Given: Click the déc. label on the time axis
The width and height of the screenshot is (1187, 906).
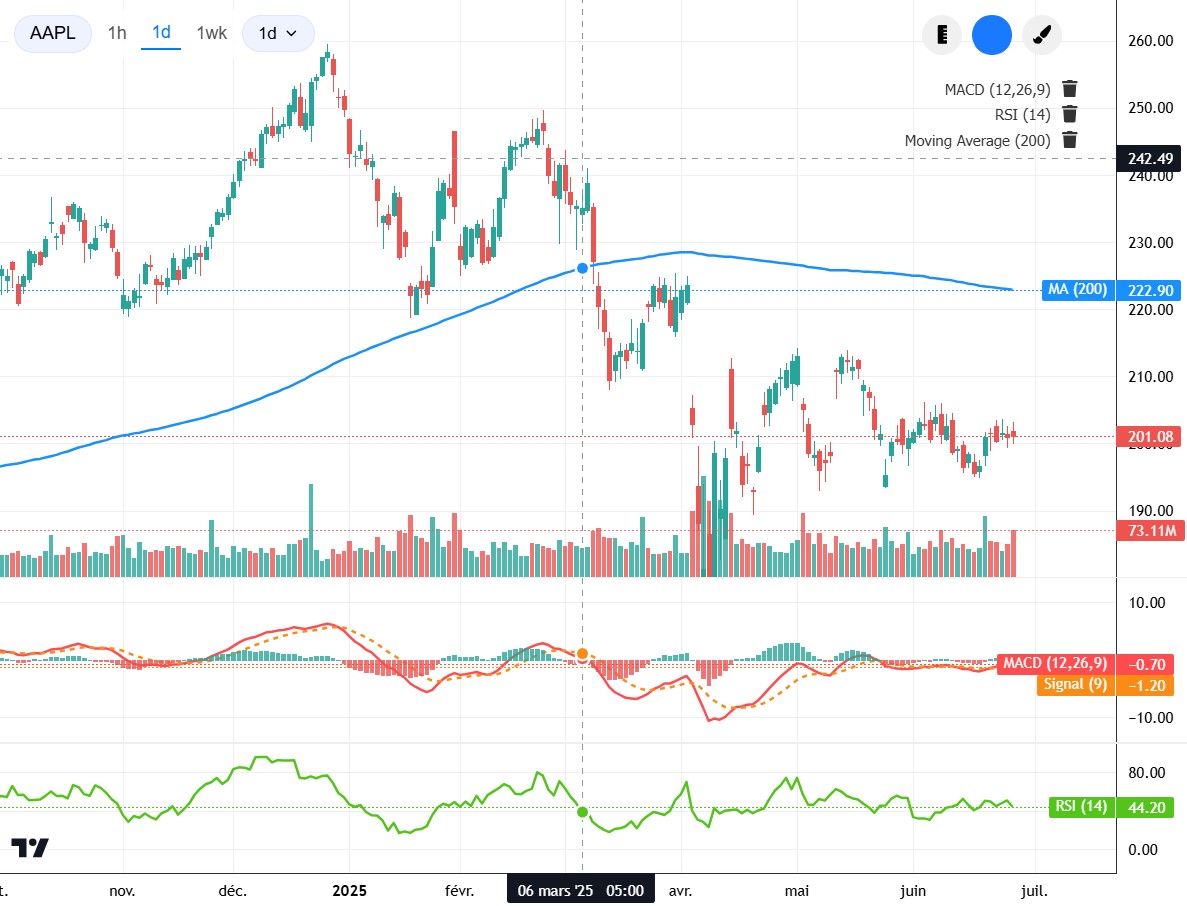Looking at the screenshot, I should click(x=232, y=891).
